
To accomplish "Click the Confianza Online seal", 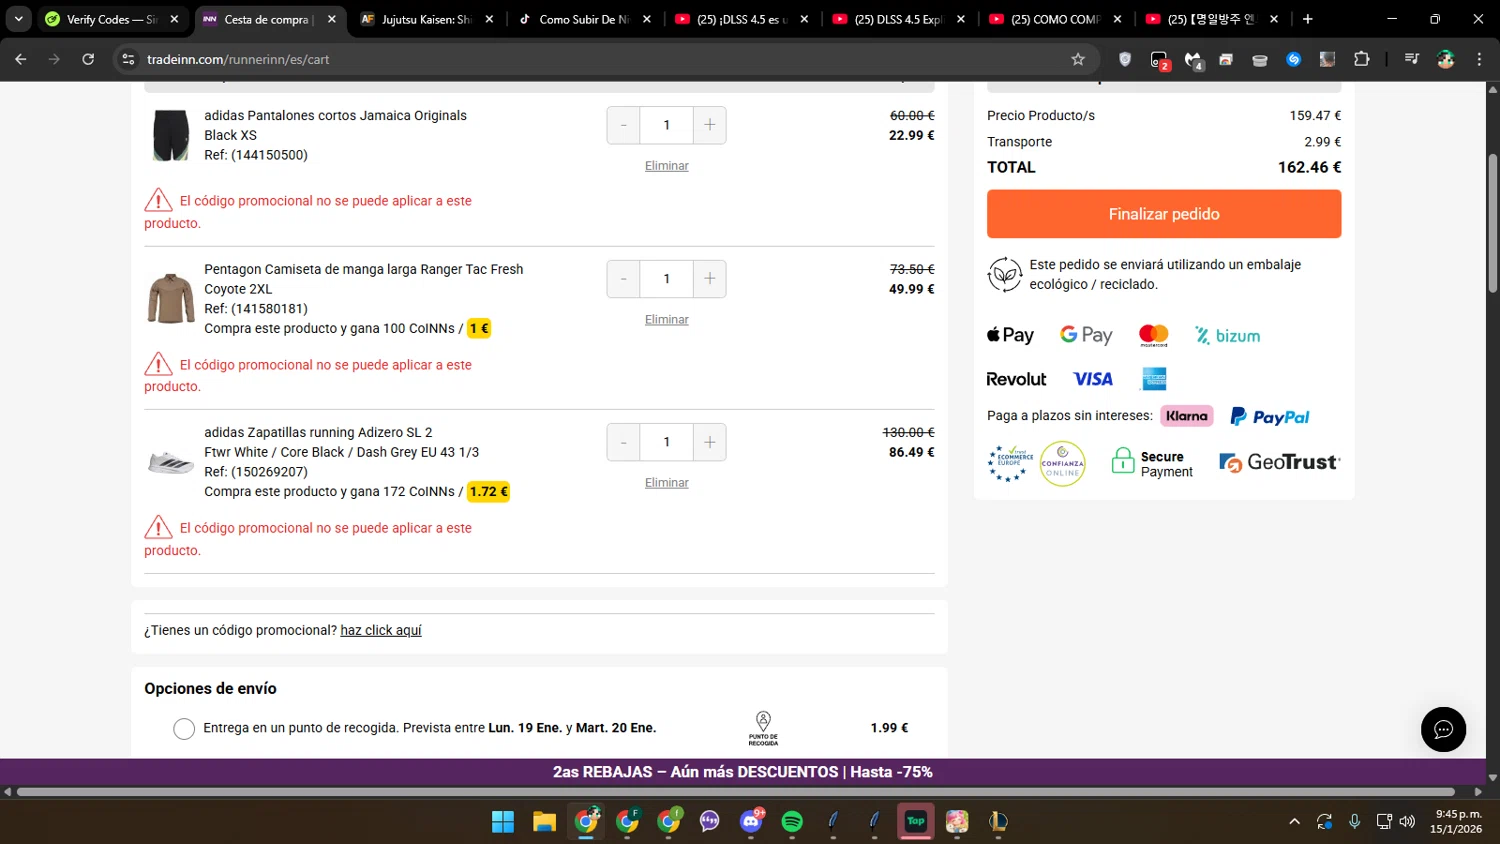I will pos(1062,464).
